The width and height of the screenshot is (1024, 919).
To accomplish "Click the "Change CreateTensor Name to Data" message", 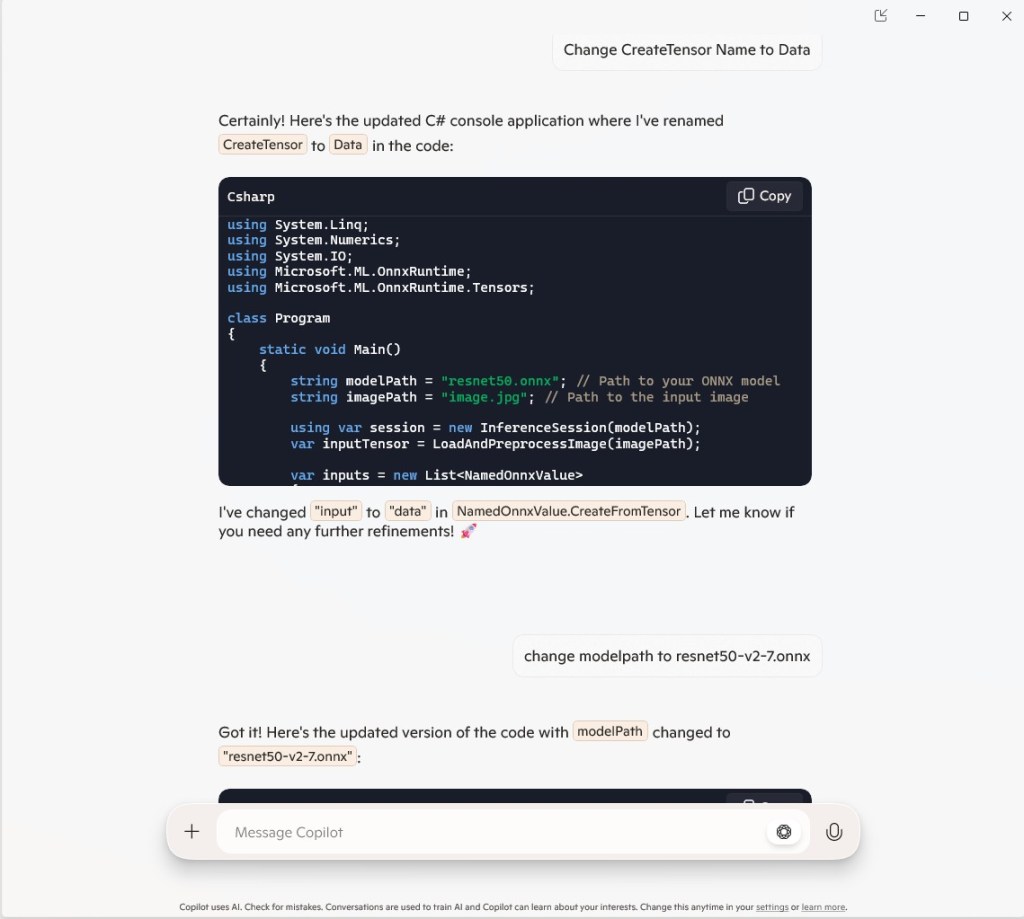I will (x=686, y=50).
